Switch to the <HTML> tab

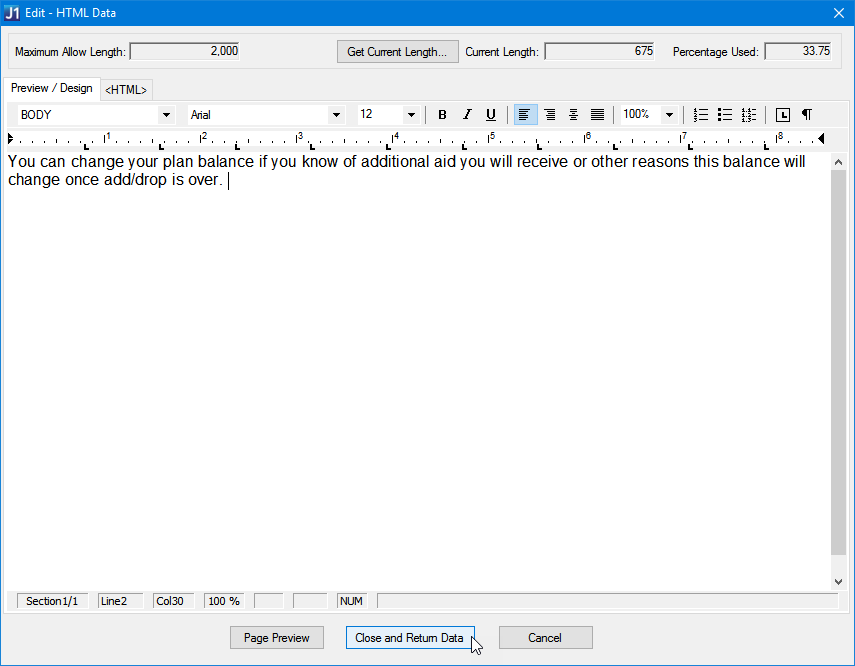tap(126, 90)
